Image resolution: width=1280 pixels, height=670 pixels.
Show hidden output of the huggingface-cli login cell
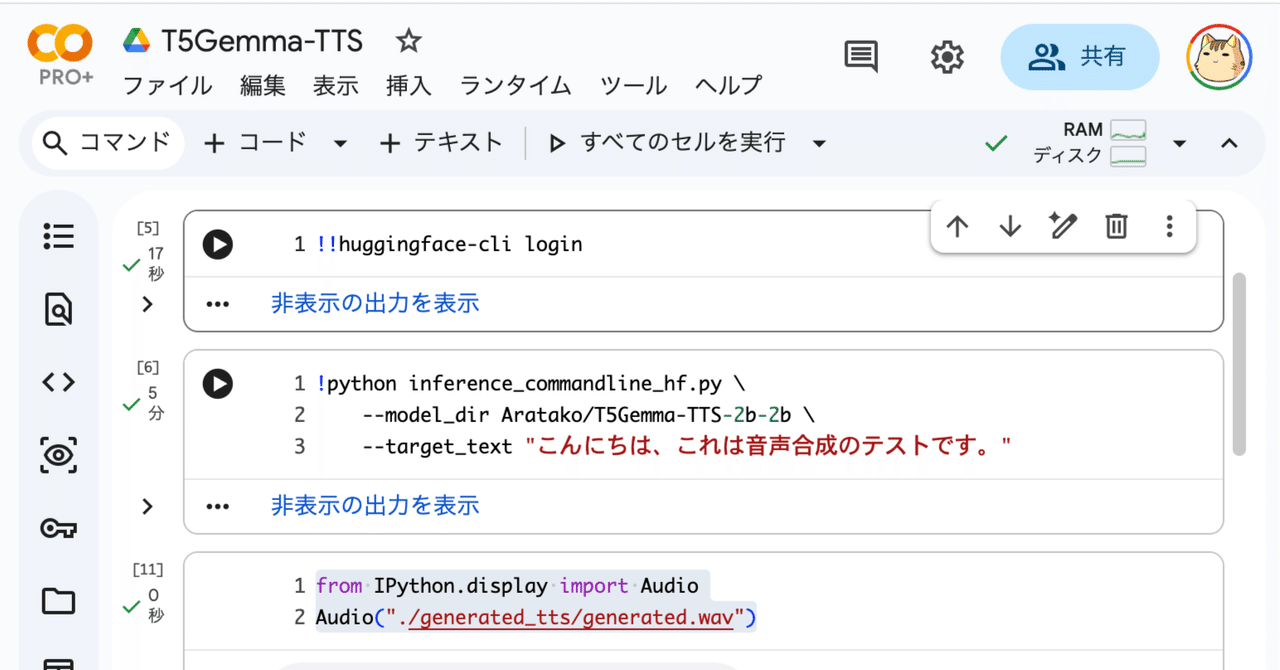click(374, 303)
